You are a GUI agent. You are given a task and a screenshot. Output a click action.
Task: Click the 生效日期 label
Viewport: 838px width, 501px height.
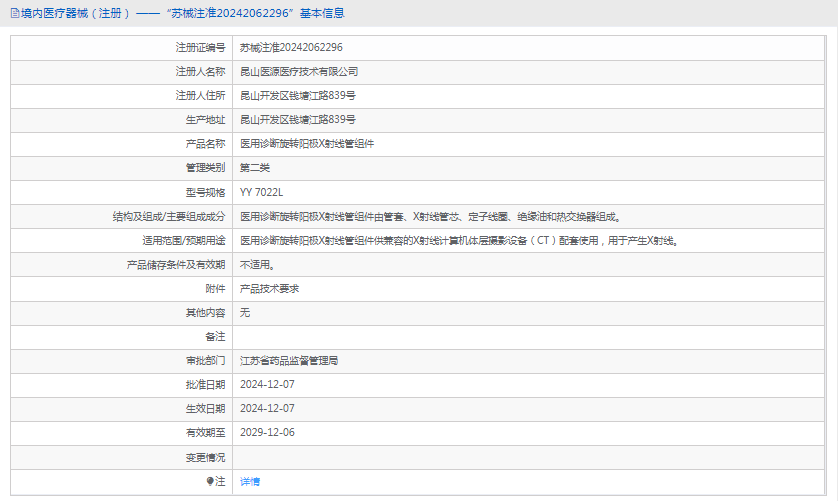pos(206,408)
